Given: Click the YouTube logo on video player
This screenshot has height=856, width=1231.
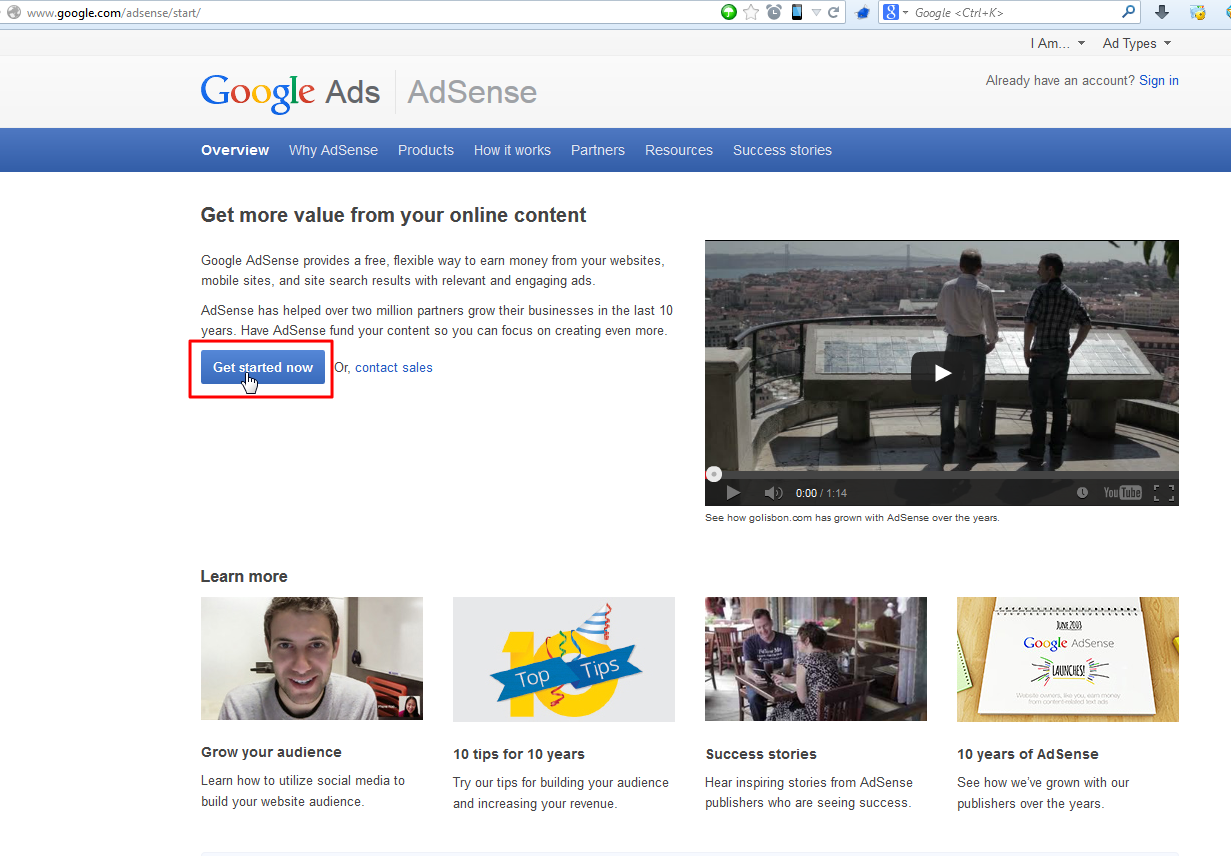Looking at the screenshot, I should [x=1122, y=493].
